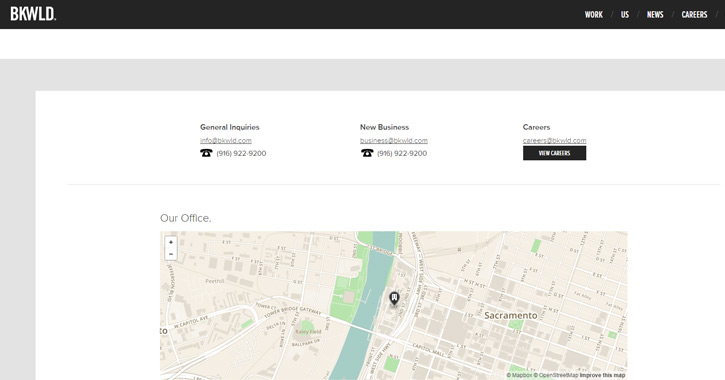This screenshot has height=380, width=725.
Task: Click the office location marker pin
Action: click(394, 299)
